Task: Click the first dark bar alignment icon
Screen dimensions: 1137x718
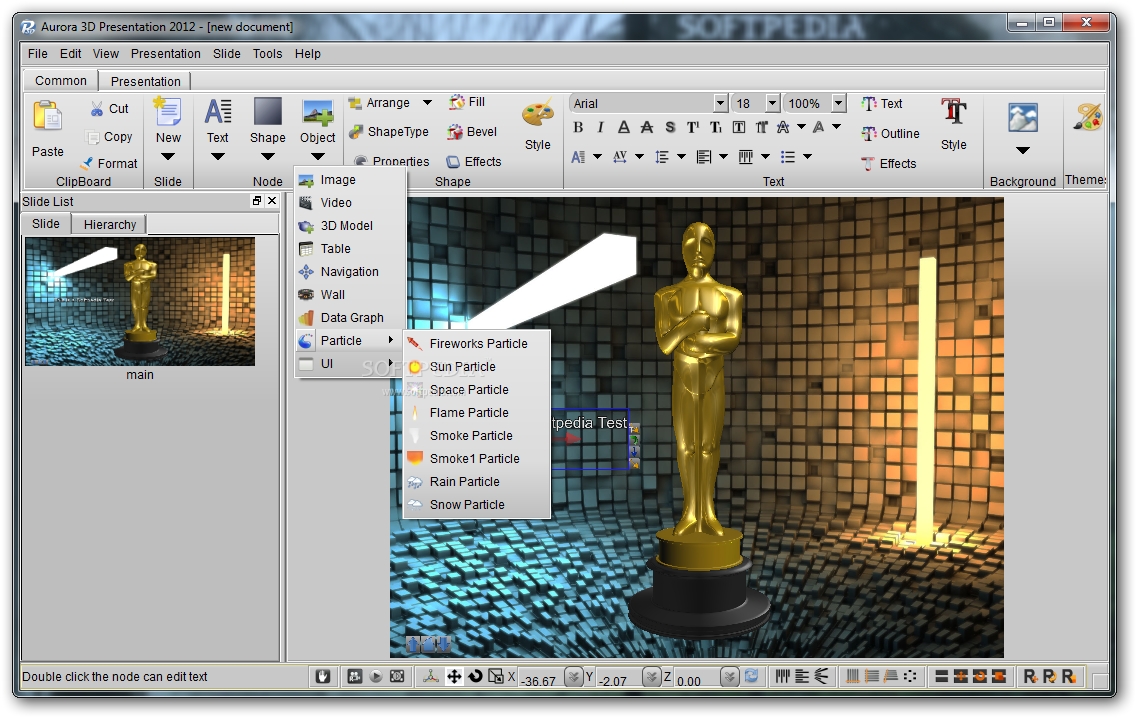Action: [941, 676]
